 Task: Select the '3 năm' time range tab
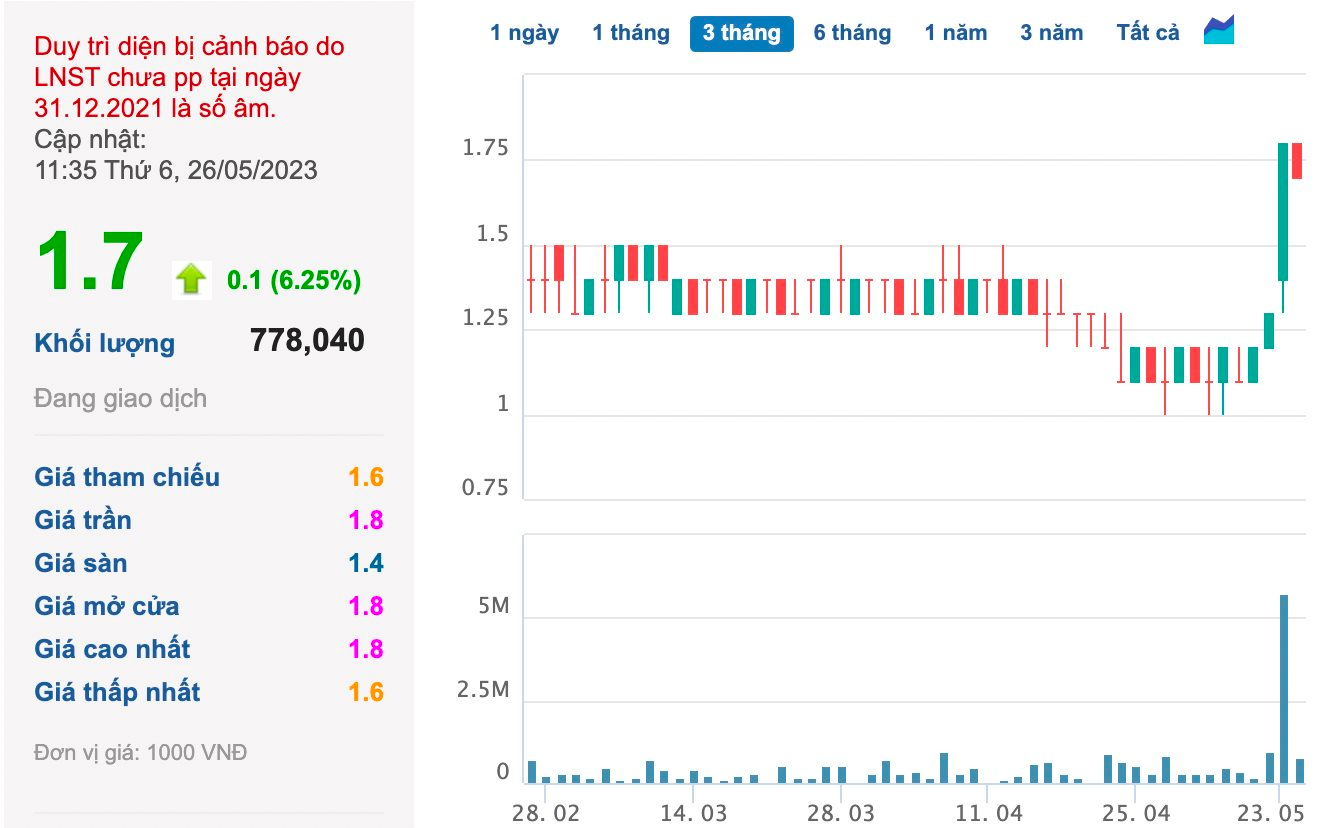pyautogui.click(x=1051, y=33)
